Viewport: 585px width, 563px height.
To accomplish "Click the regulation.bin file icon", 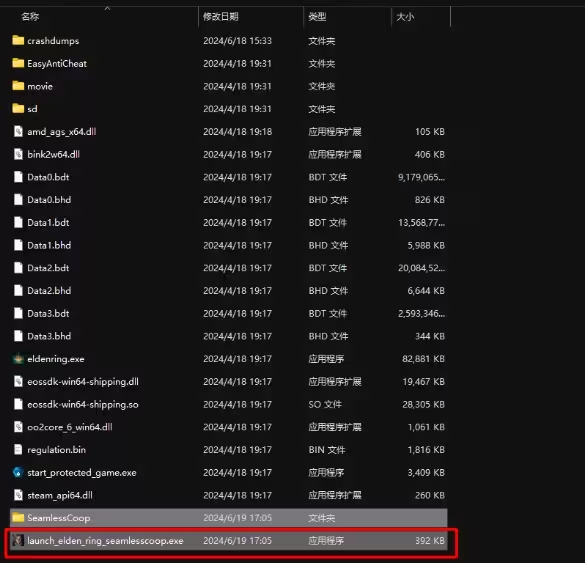I will [18, 450].
